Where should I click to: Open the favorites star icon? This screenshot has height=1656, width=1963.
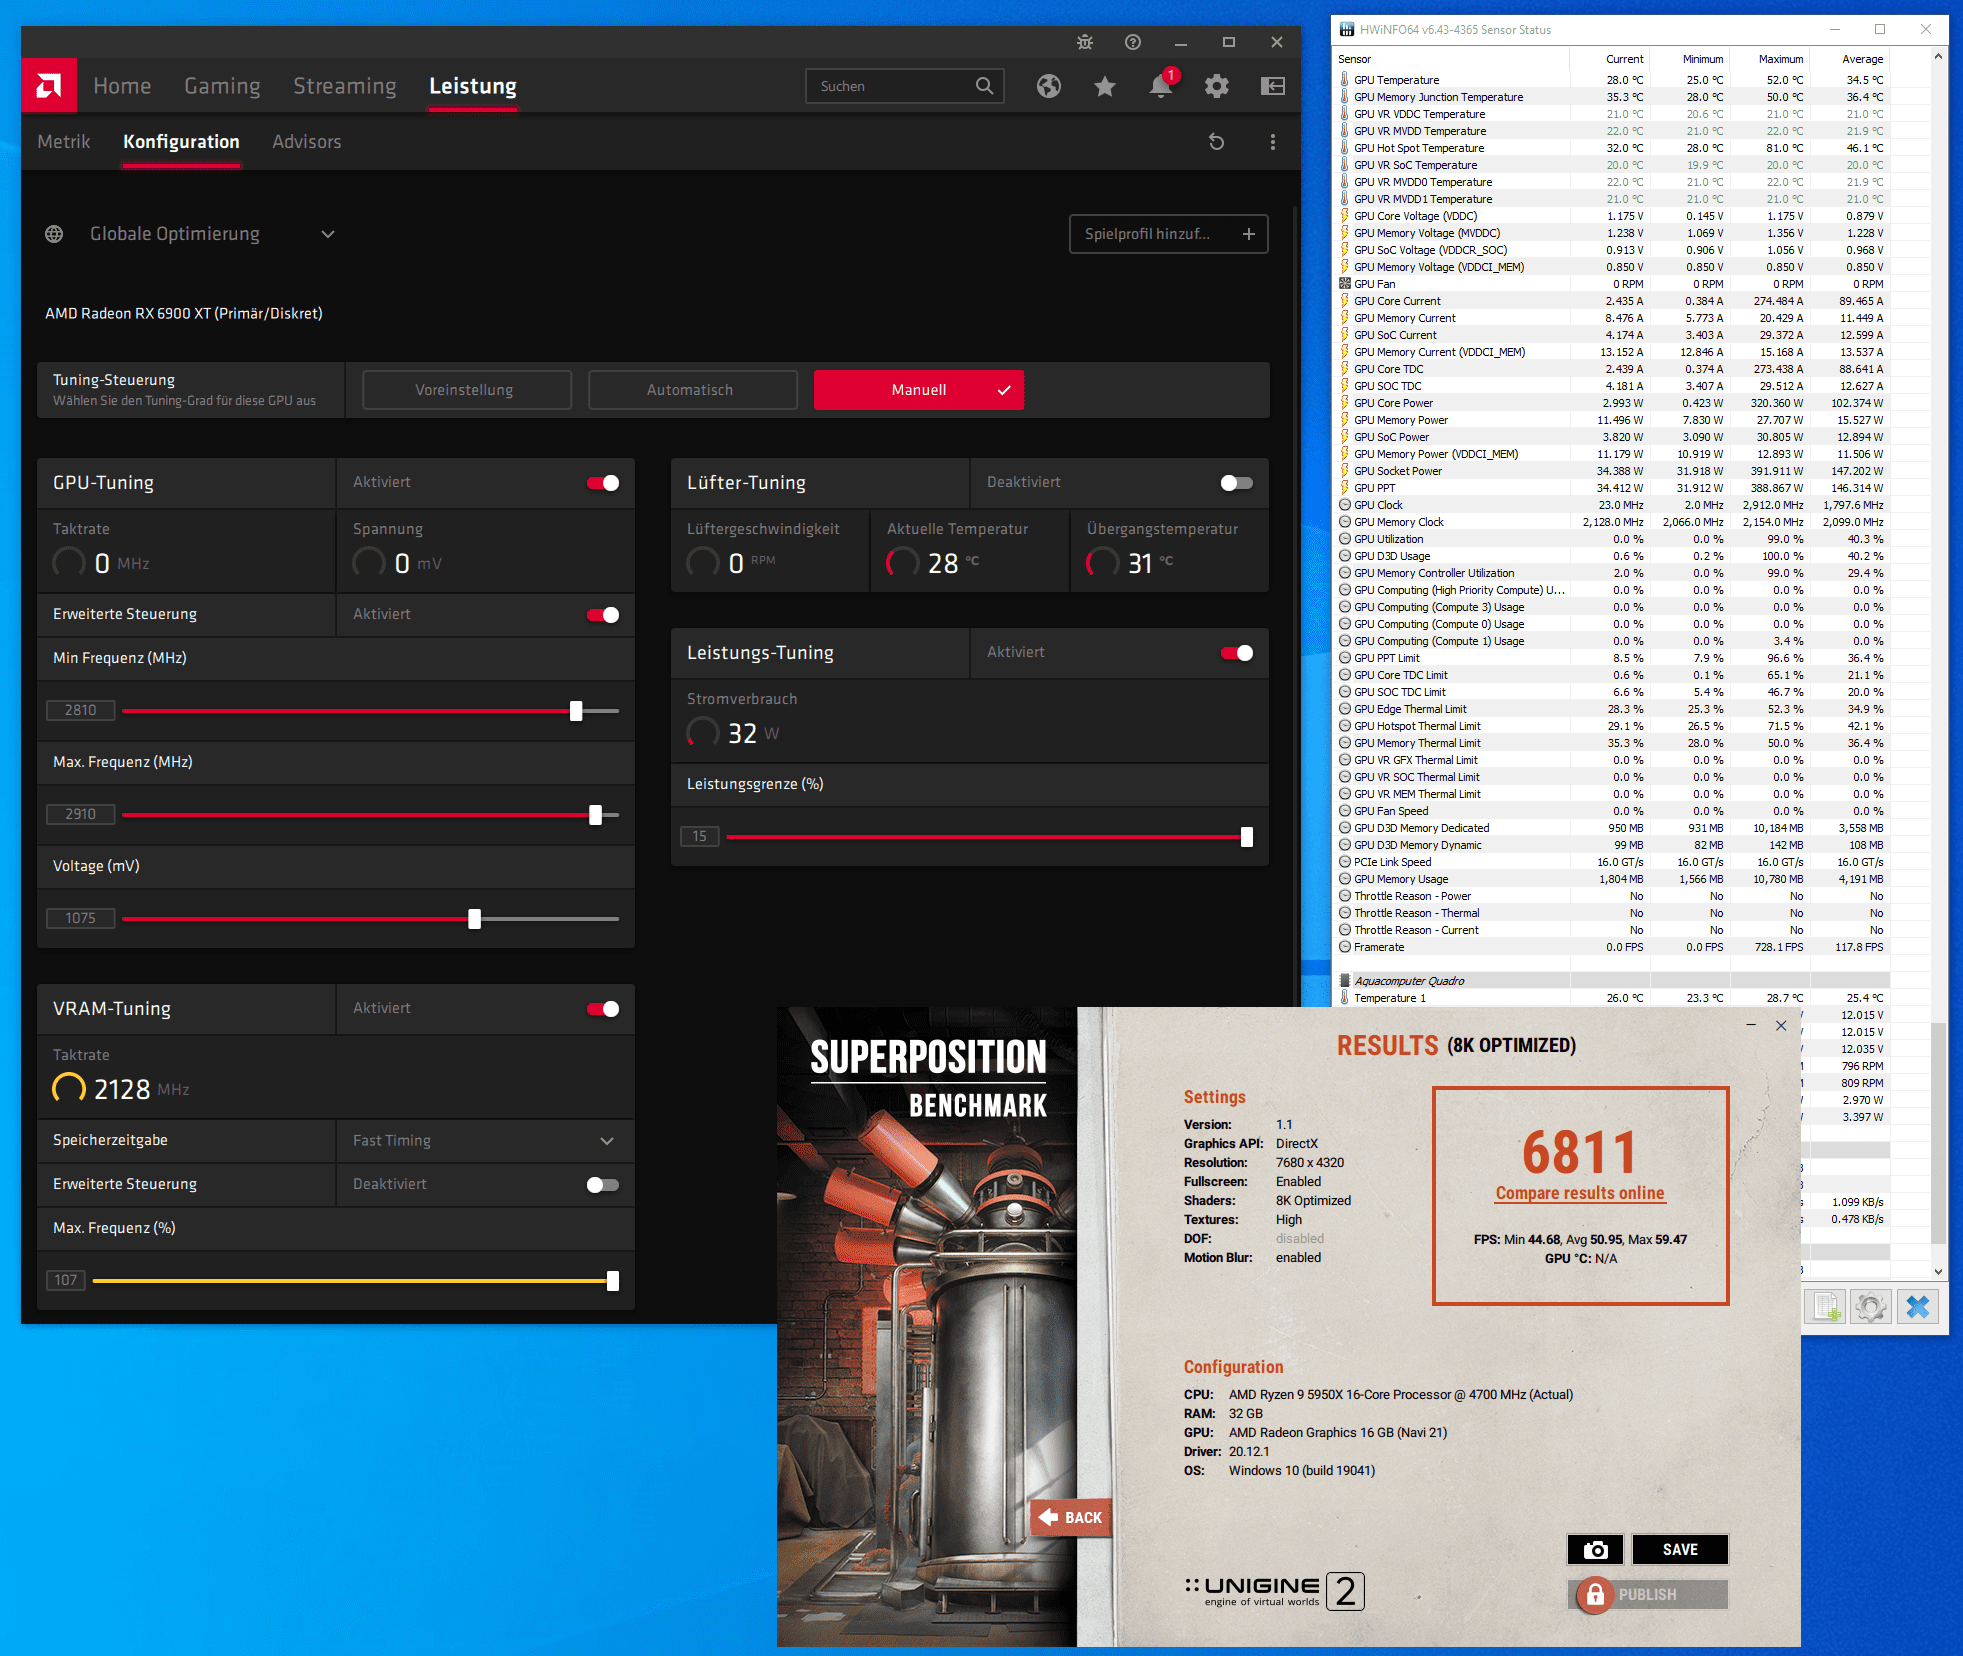click(1105, 86)
